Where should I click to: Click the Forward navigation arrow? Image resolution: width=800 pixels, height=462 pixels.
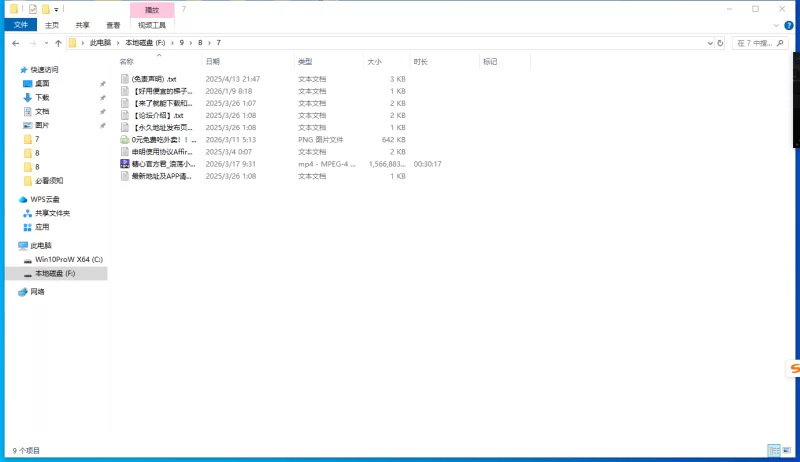point(33,43)
